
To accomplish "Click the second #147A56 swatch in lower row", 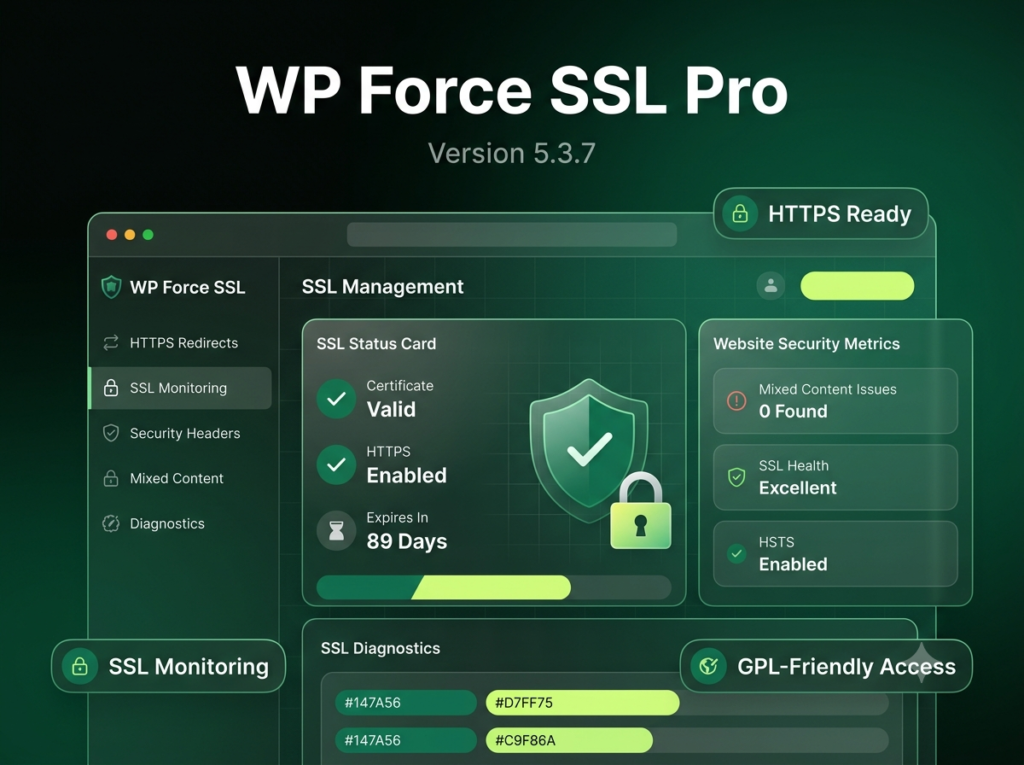I will coord(406,740).
